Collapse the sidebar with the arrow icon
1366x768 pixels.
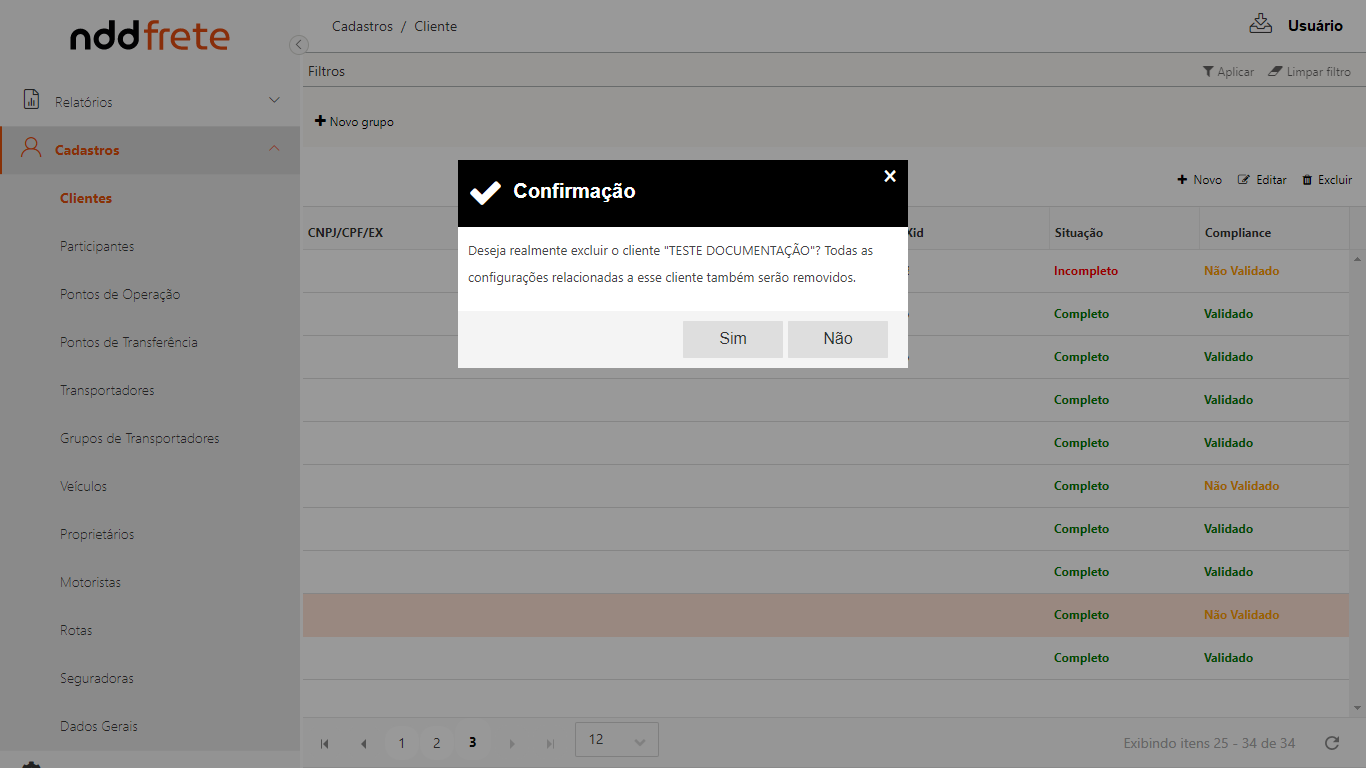pyautogui.click(x=298, y=44)
